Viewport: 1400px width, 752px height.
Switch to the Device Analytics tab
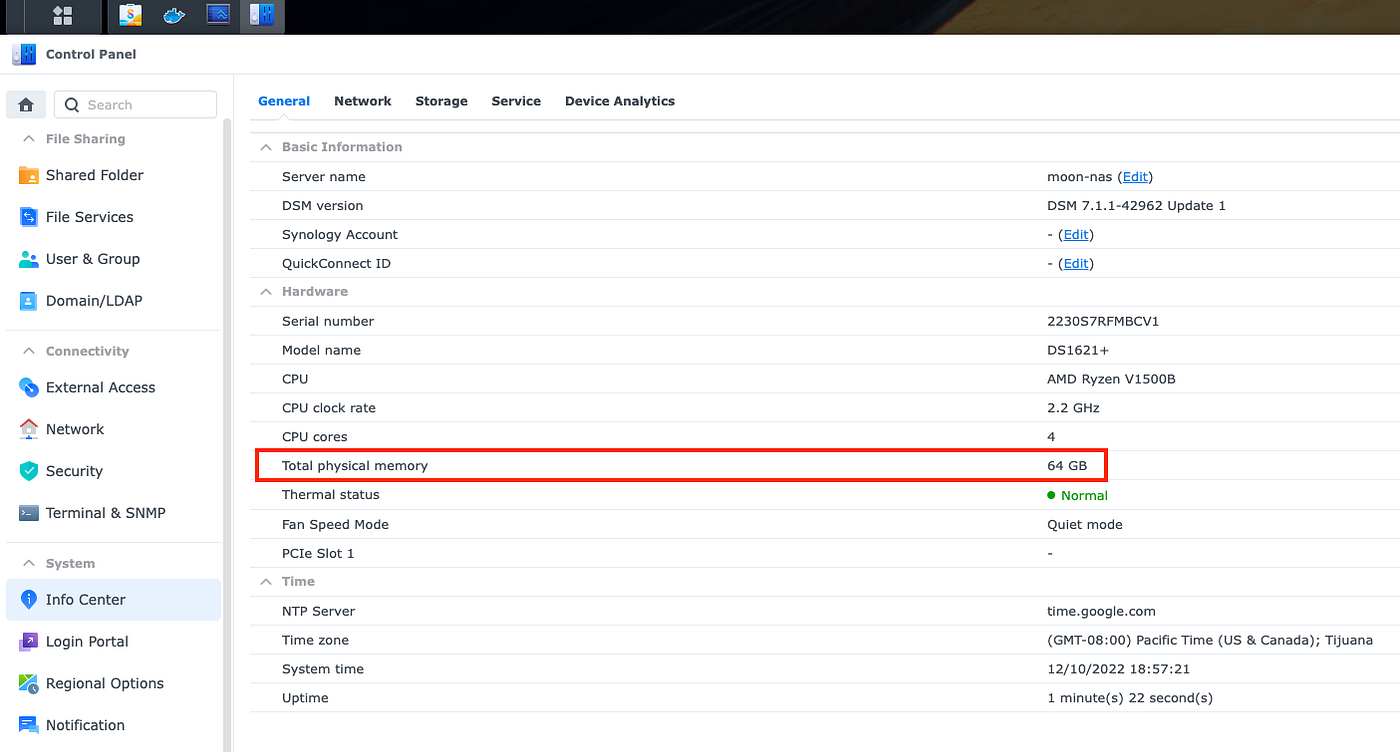pyautogui.click(x=620, y=101)
